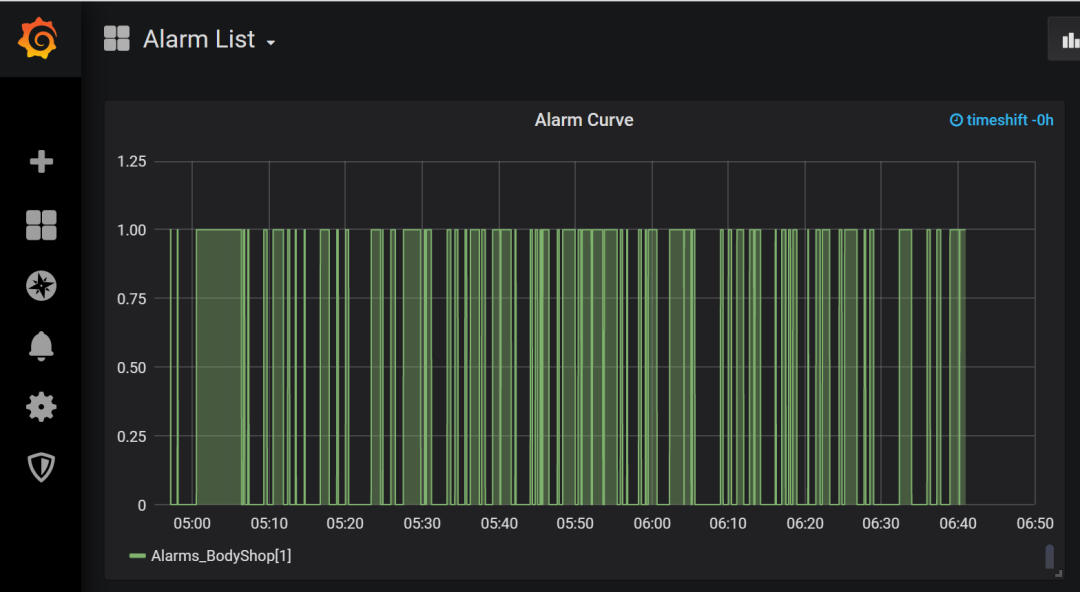The width and height of the screenshot is (1080, 592).
Task: Click the green Alarms_BodyShop[1] legend color swatch
Action: (x=138, y=555)
